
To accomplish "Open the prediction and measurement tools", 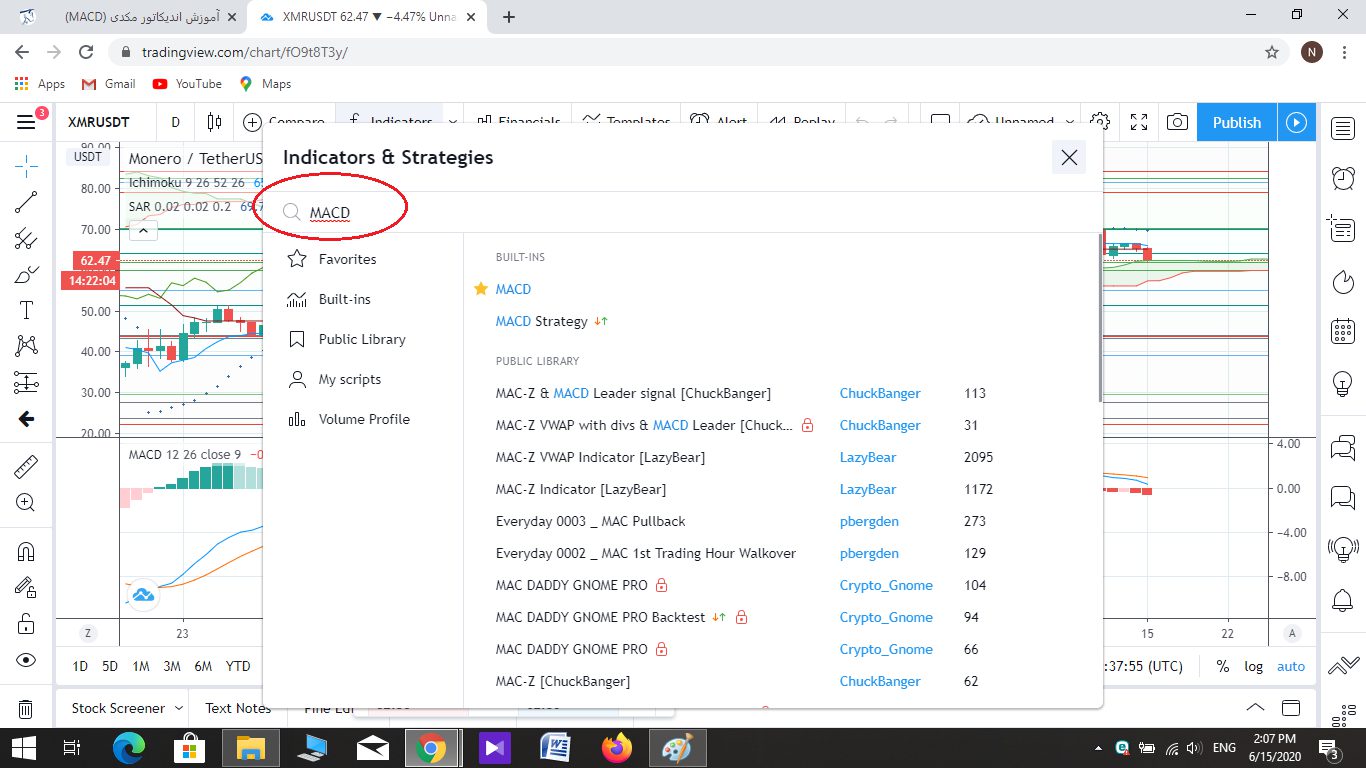I will [26, 382].
